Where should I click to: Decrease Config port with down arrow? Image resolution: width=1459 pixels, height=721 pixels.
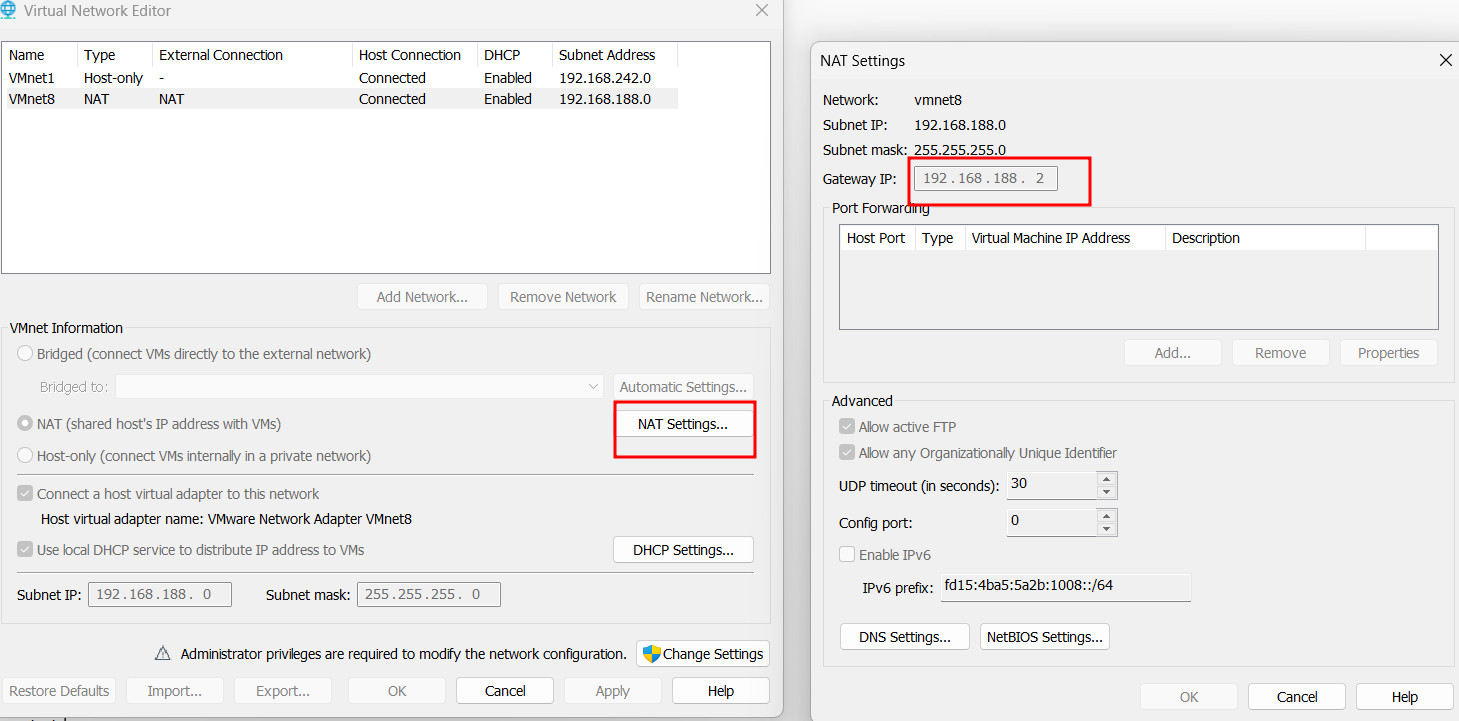[x=1106, y=529]
